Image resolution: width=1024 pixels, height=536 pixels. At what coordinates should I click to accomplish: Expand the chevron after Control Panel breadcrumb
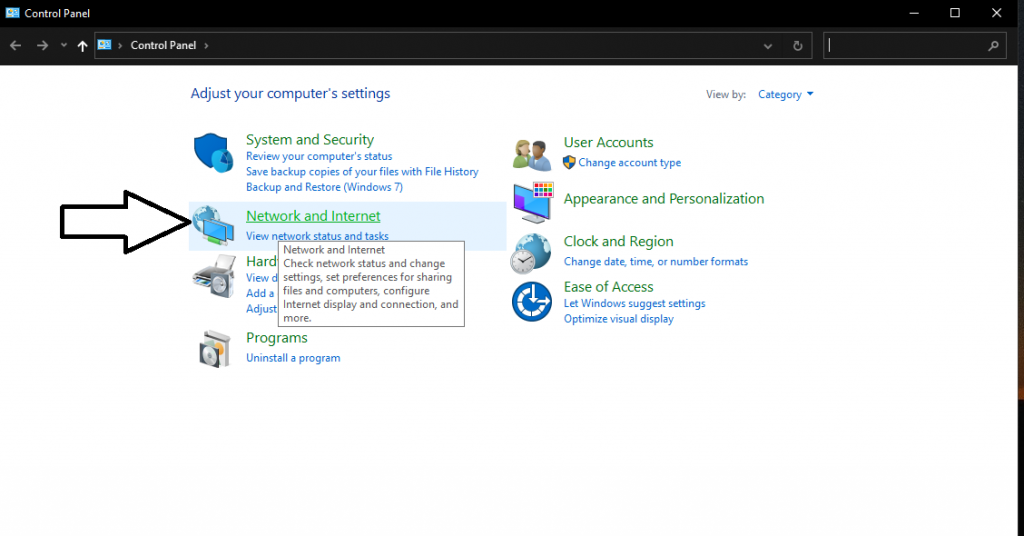(x=206, y=46)
